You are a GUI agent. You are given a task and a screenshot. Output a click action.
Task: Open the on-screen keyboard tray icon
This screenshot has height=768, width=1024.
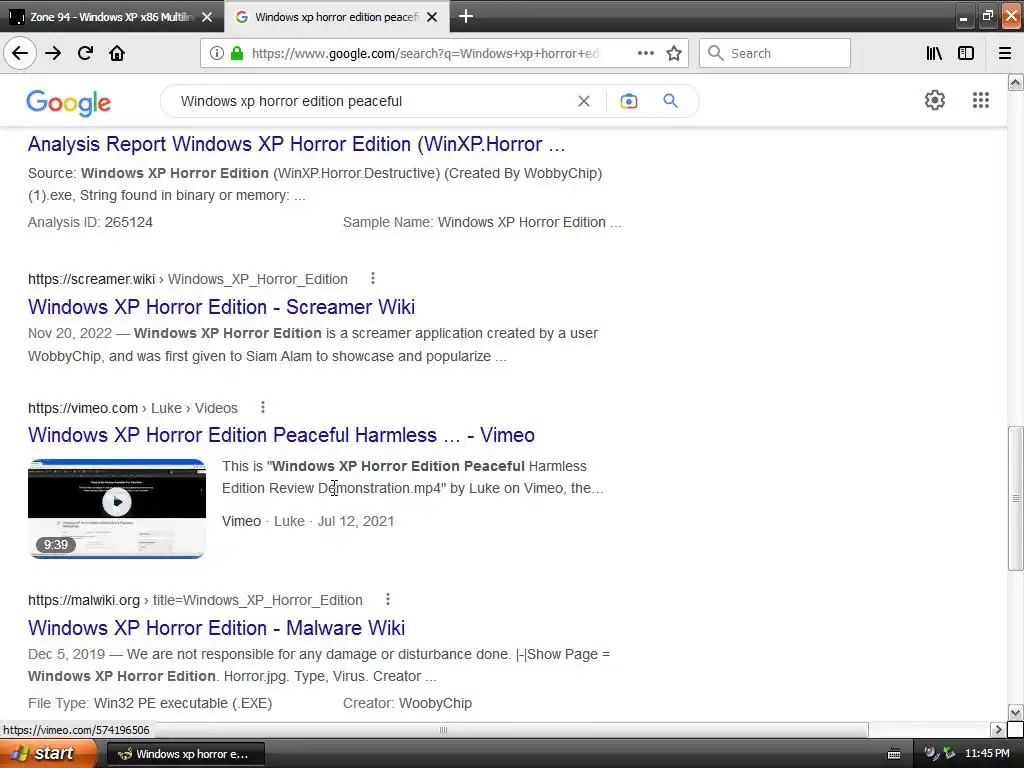click(894, 754)
